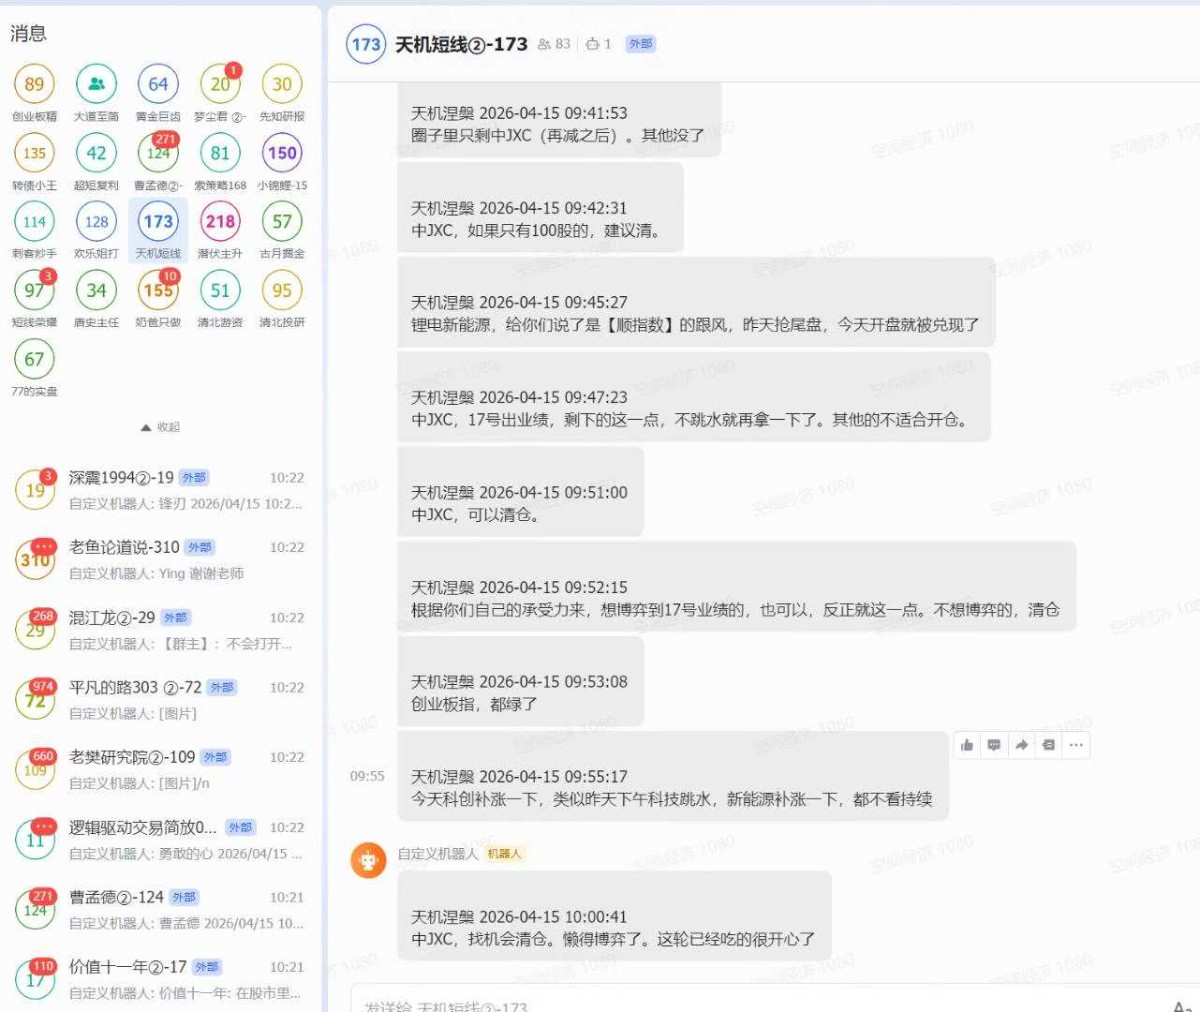
Task: Click the orange robot avatar of 自定义机器人
Action: point(368,860)
